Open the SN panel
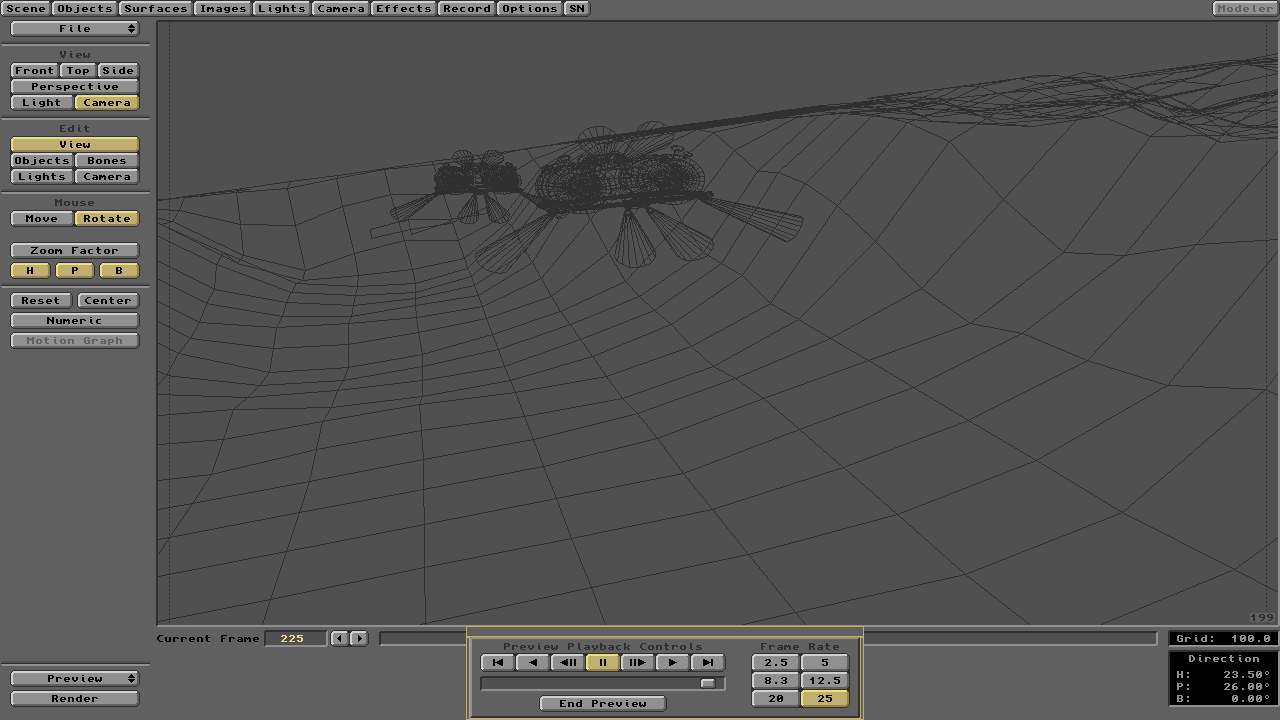This screenshot has height=720, width=1280. click(576, 8)
